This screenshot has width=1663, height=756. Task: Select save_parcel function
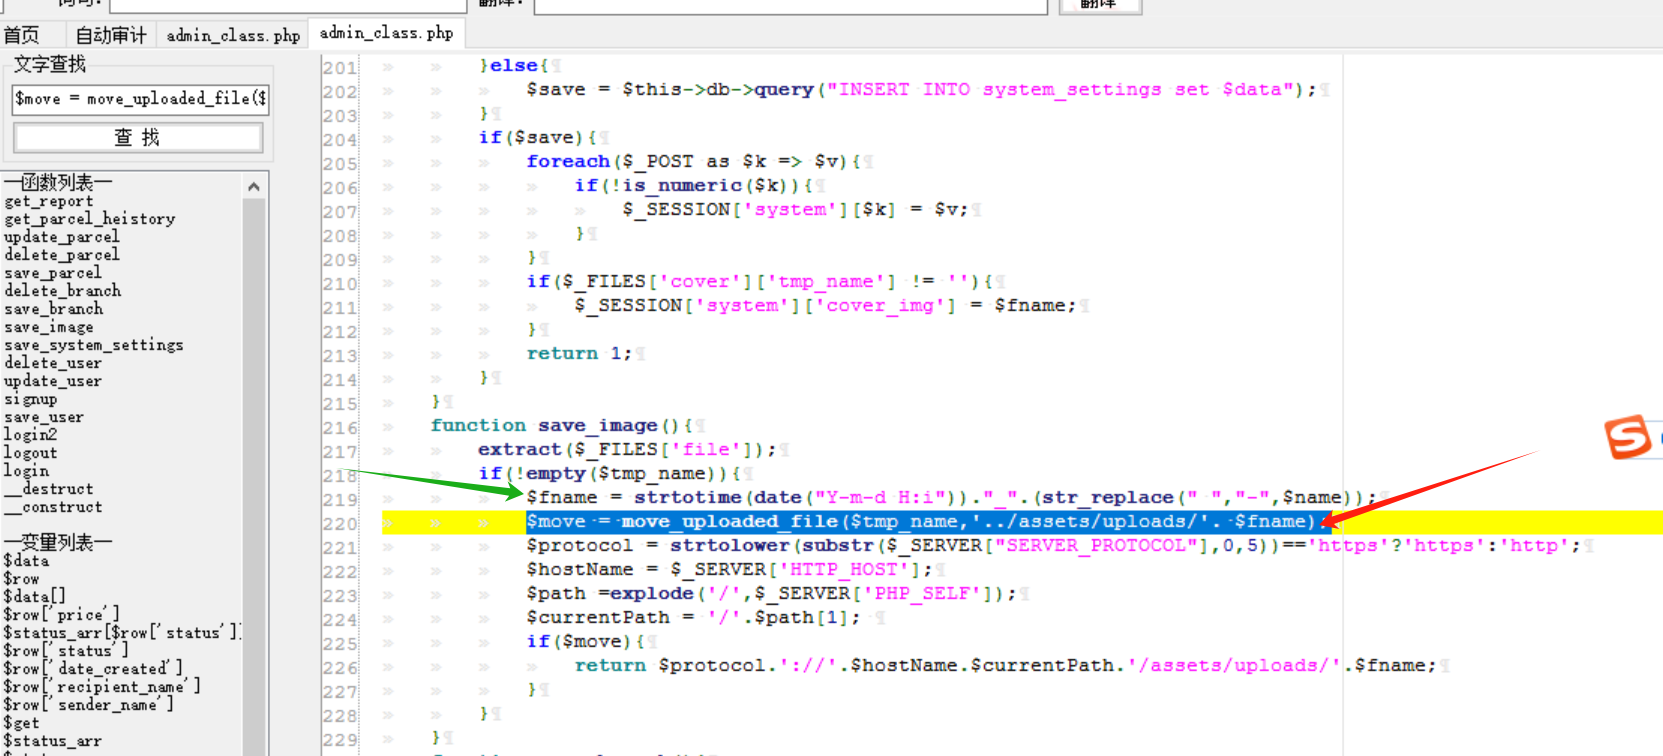click(52, 273)
